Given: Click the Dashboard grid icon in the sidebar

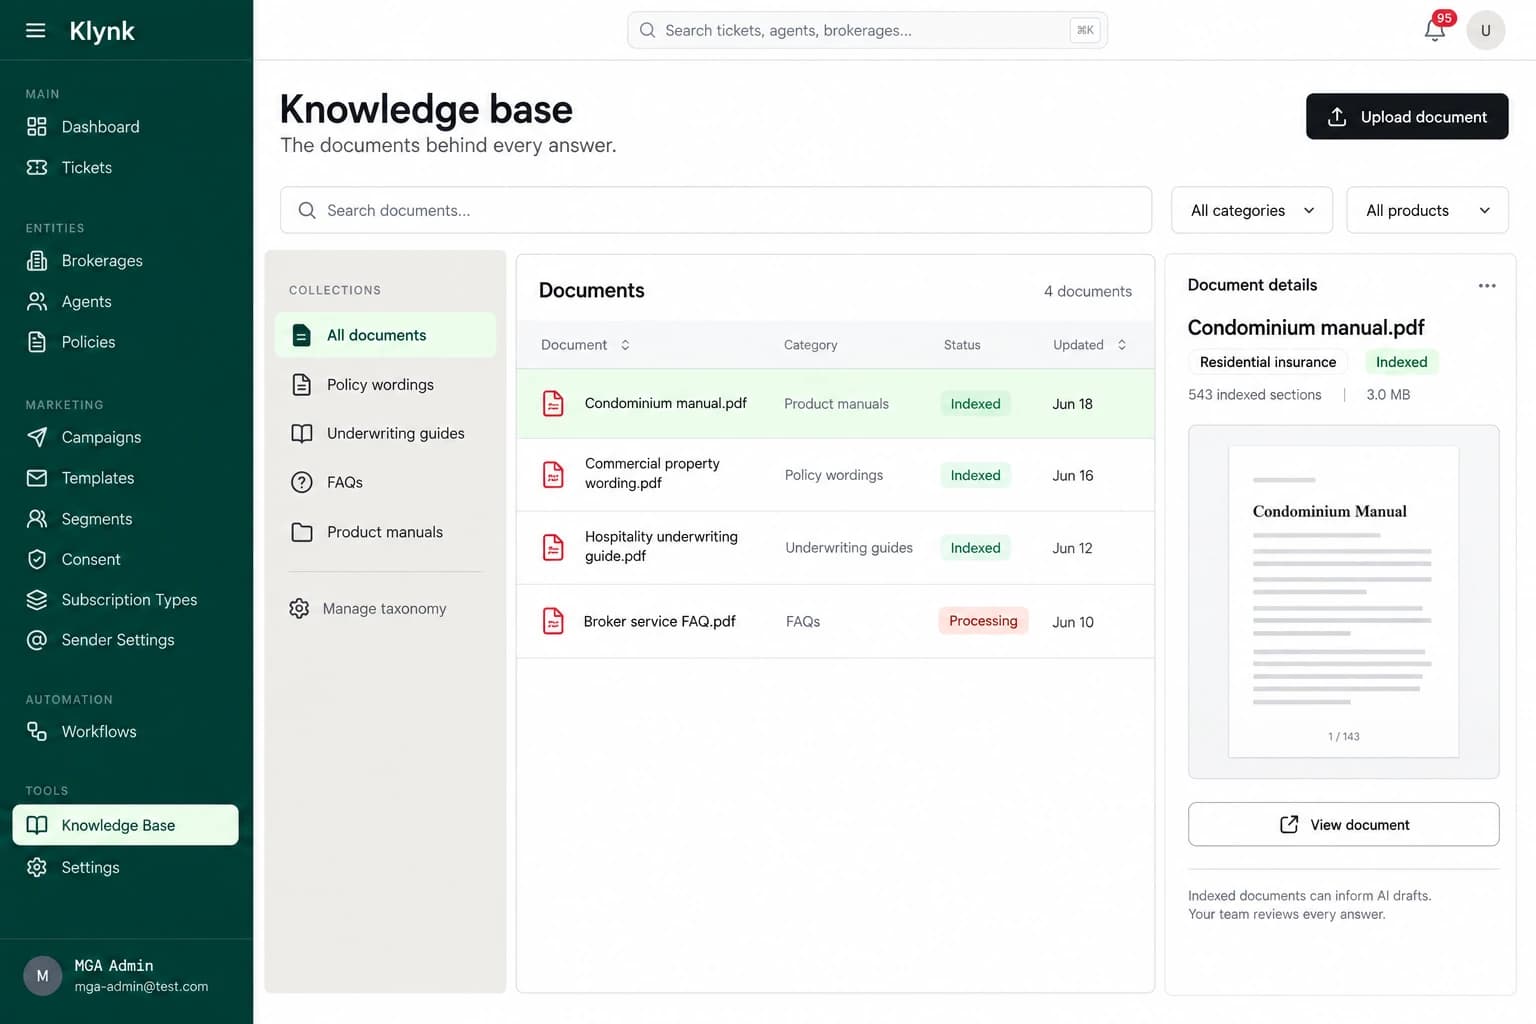Looking at the screenshot, I should pyautogui.click(x=37, y=127).
